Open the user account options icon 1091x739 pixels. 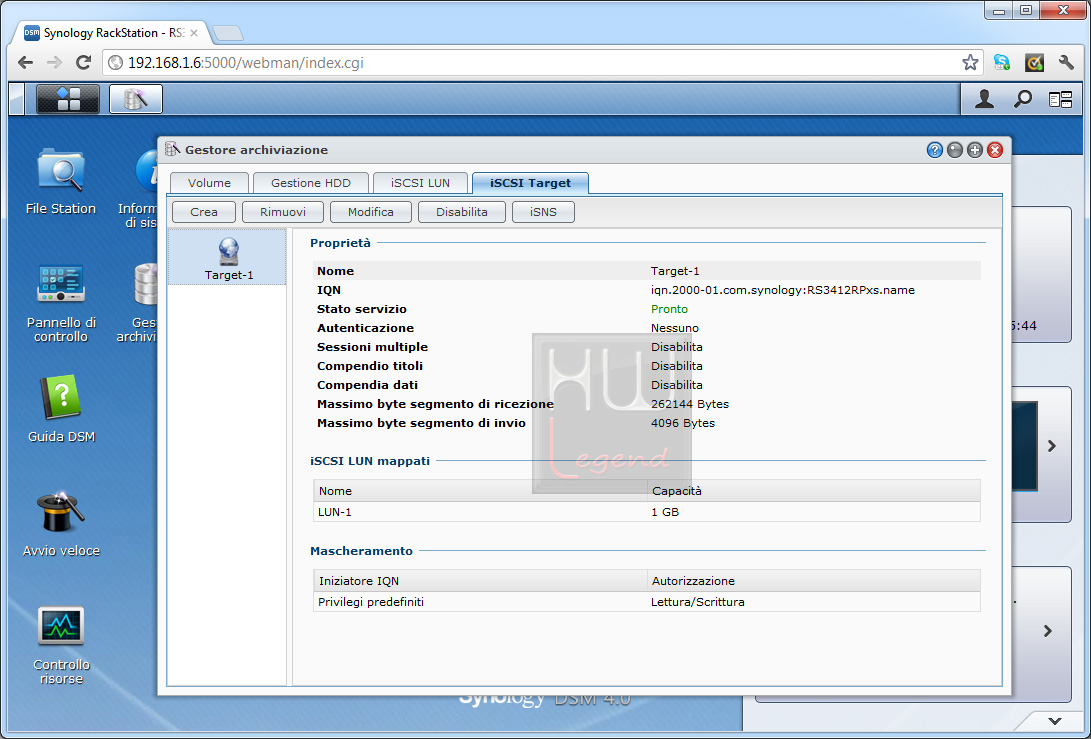tap(984, 100)
